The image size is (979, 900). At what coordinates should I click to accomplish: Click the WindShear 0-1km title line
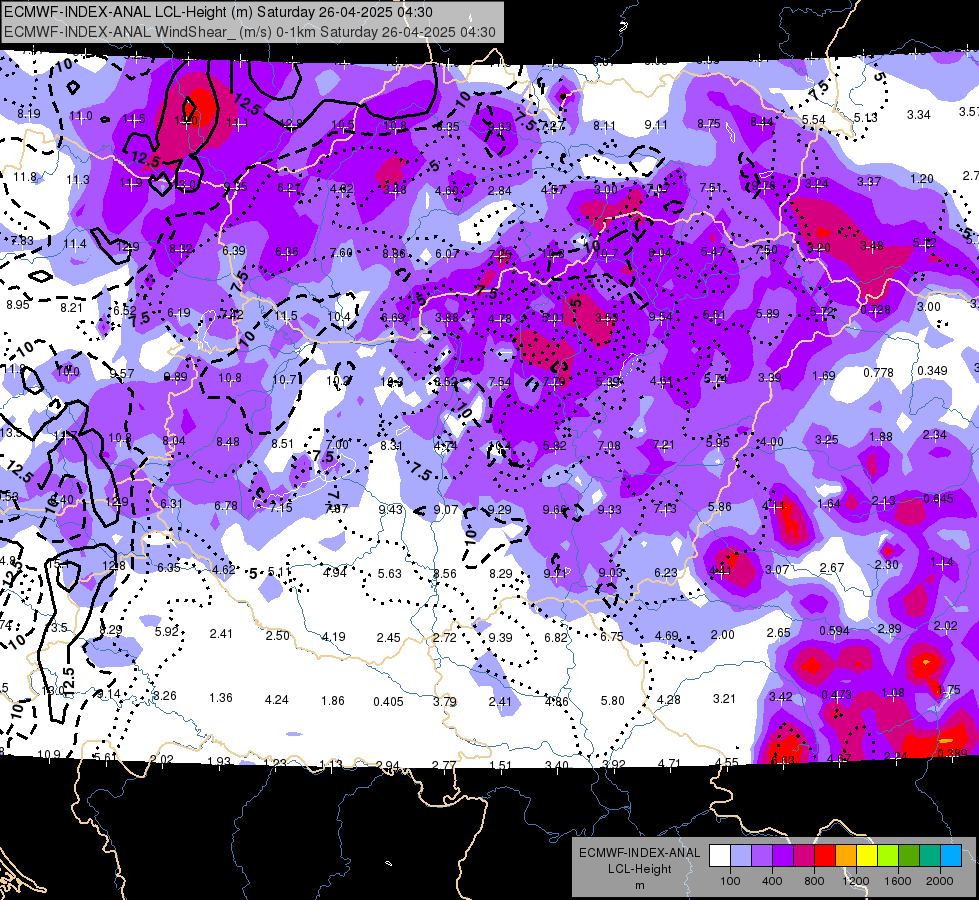tap(250, 32)
